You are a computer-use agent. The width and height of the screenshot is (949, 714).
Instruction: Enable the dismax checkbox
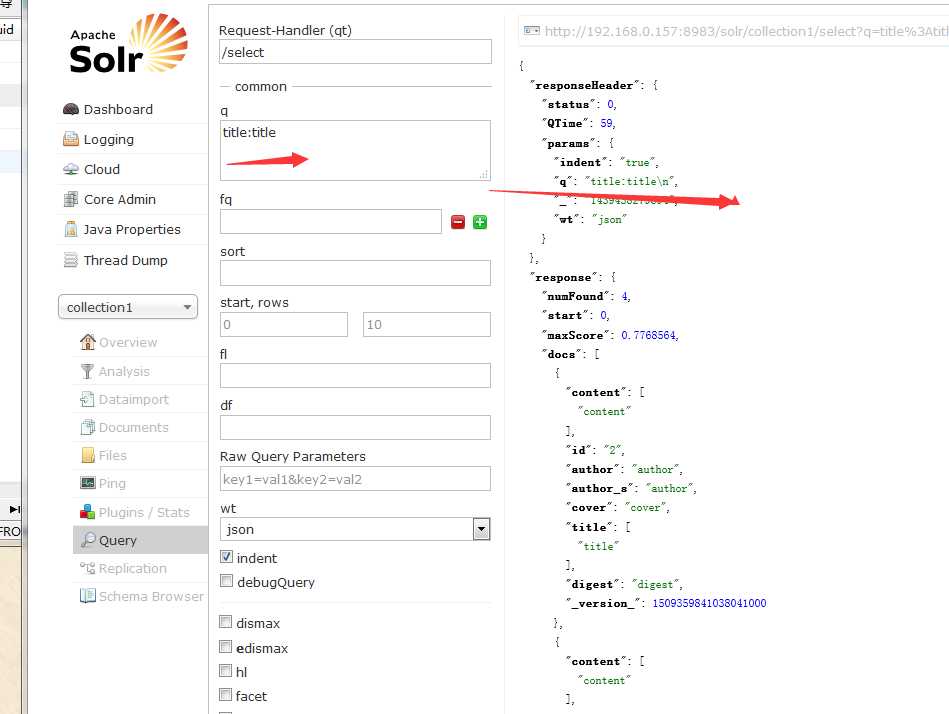click(226, 622)
